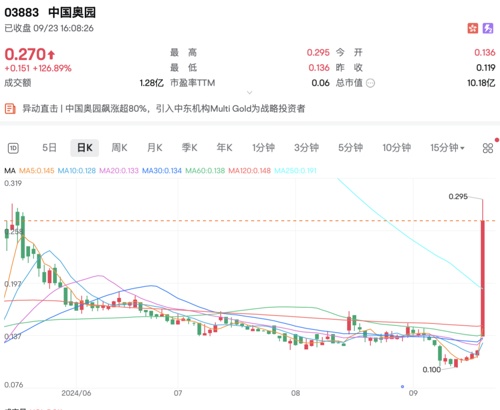Click the large red candlestick on the latest day
Viewport: 500px width, 410px height.
point(482,278)
